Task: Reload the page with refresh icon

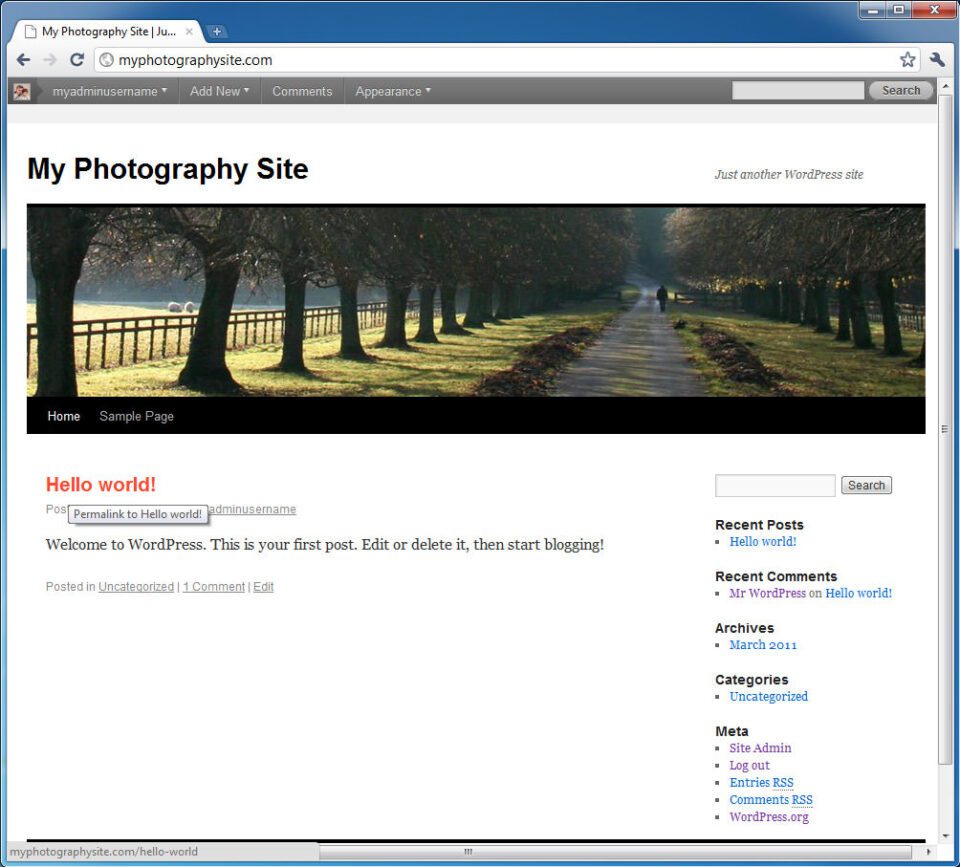Action: coord(77,60)
